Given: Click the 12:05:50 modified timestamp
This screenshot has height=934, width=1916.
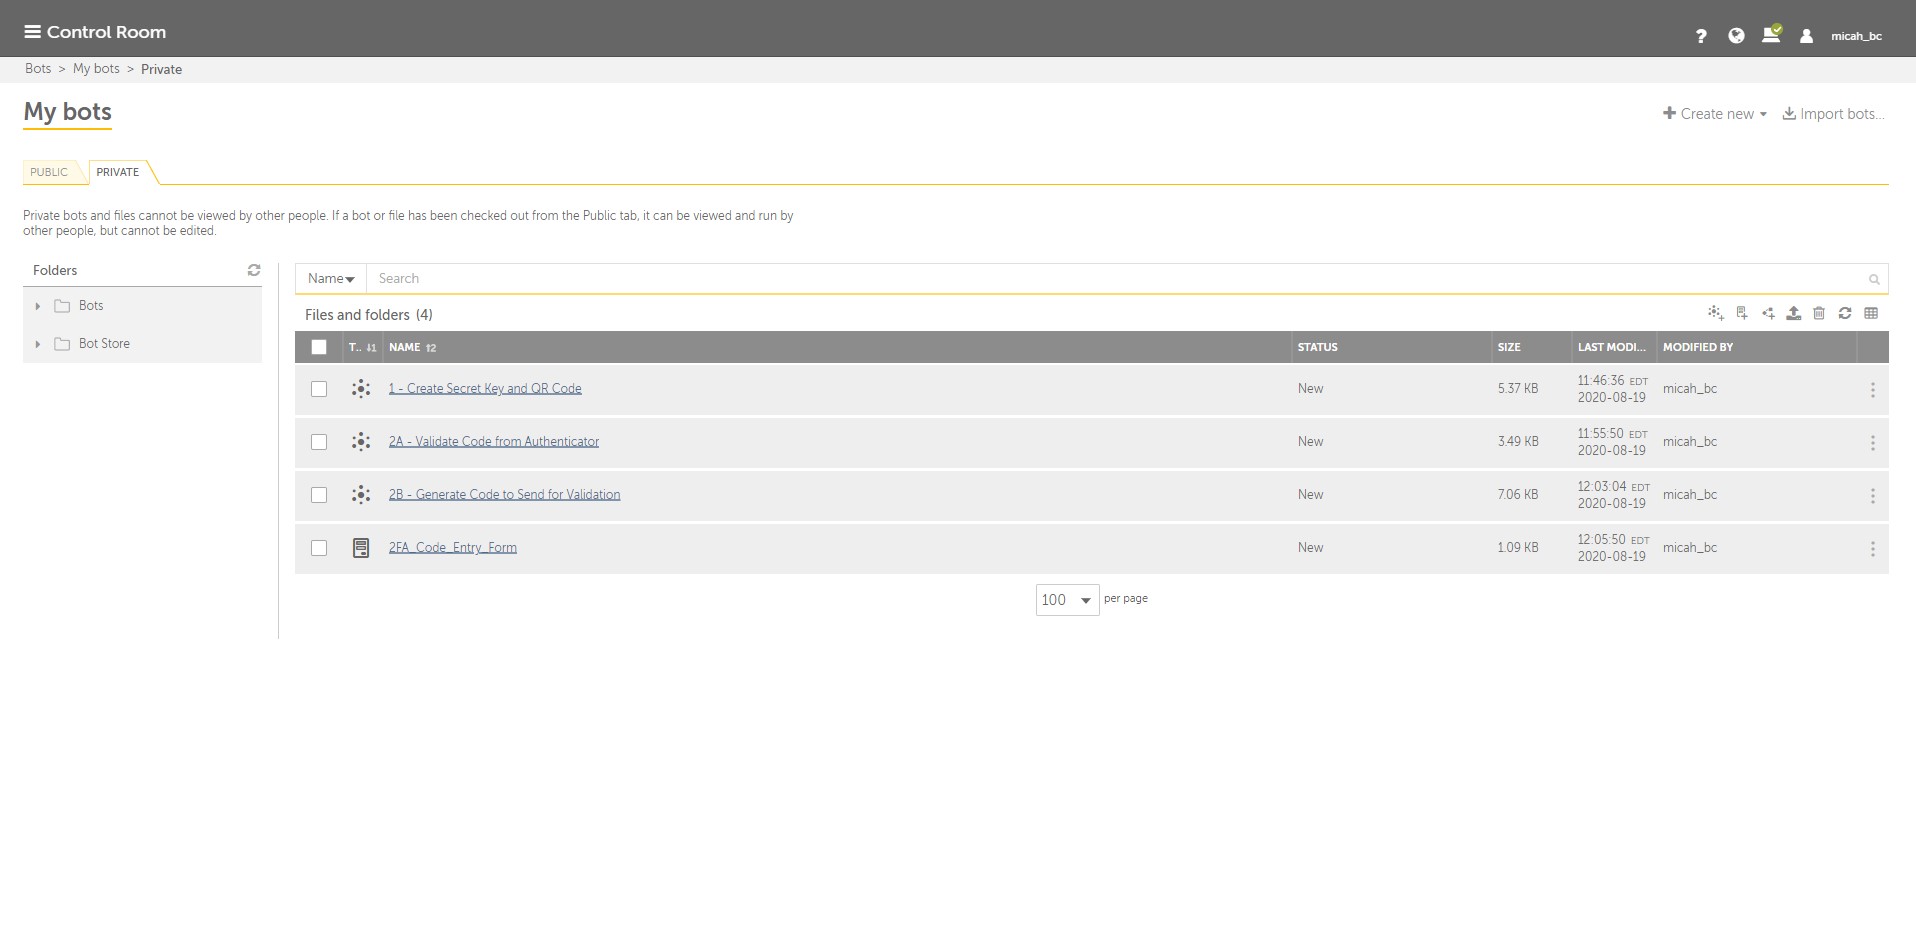Looking at the screenshot, I should click(x=1612, y=548).
